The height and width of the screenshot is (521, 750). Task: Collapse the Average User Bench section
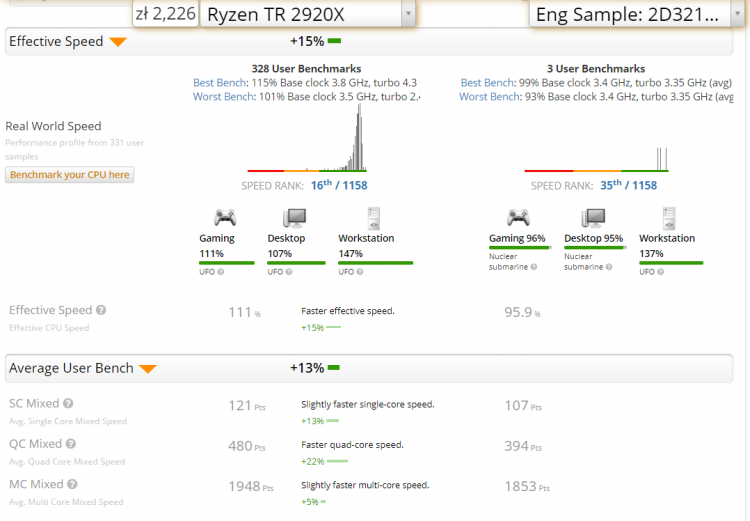coord(147,369)
